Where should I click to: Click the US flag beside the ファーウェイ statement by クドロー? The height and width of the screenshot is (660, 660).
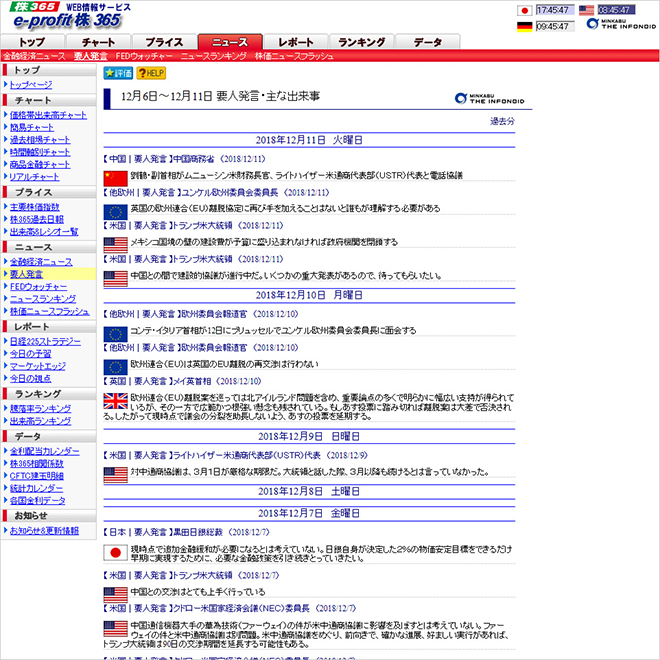point(115,629)
